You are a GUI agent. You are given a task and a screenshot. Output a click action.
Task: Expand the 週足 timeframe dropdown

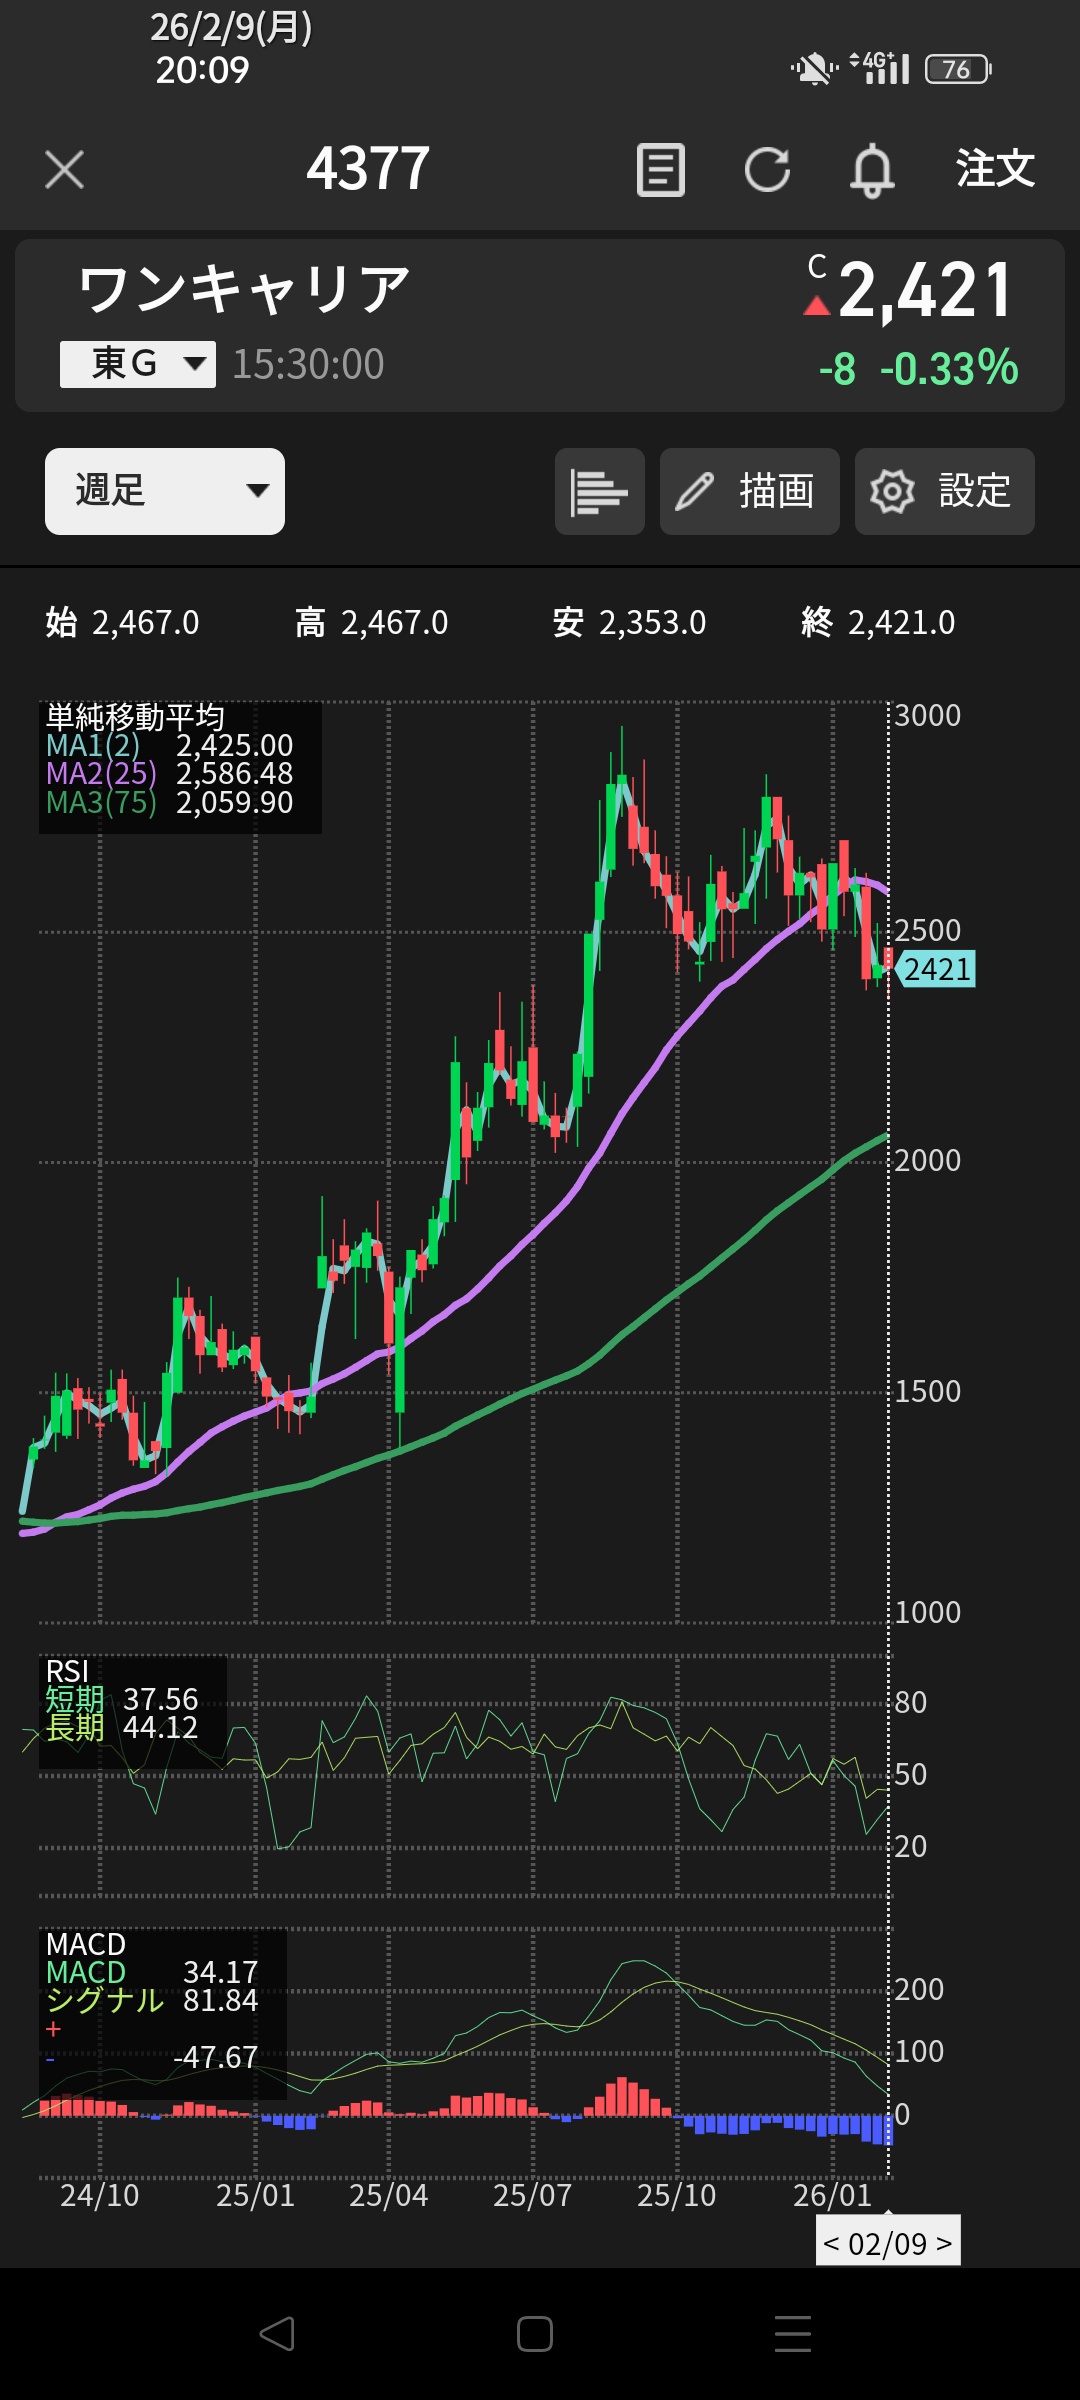point(165,491)
